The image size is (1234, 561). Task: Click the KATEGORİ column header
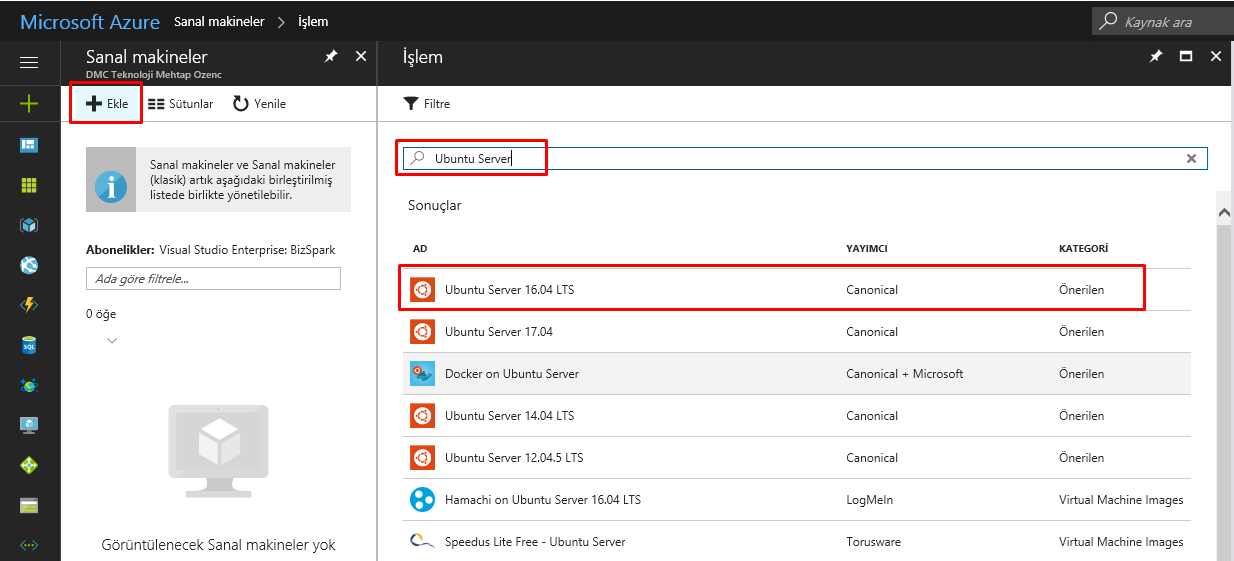[1083, 248]
